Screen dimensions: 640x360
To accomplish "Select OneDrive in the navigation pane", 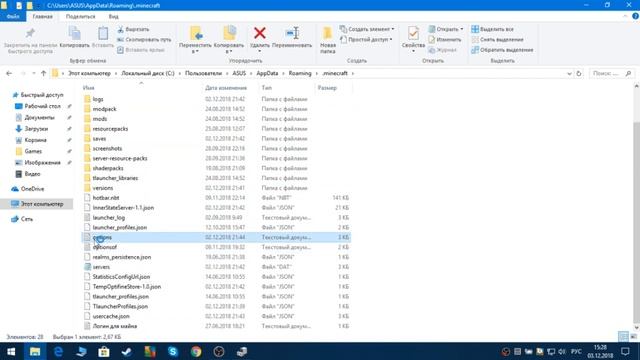I will (x=32, y=189).
